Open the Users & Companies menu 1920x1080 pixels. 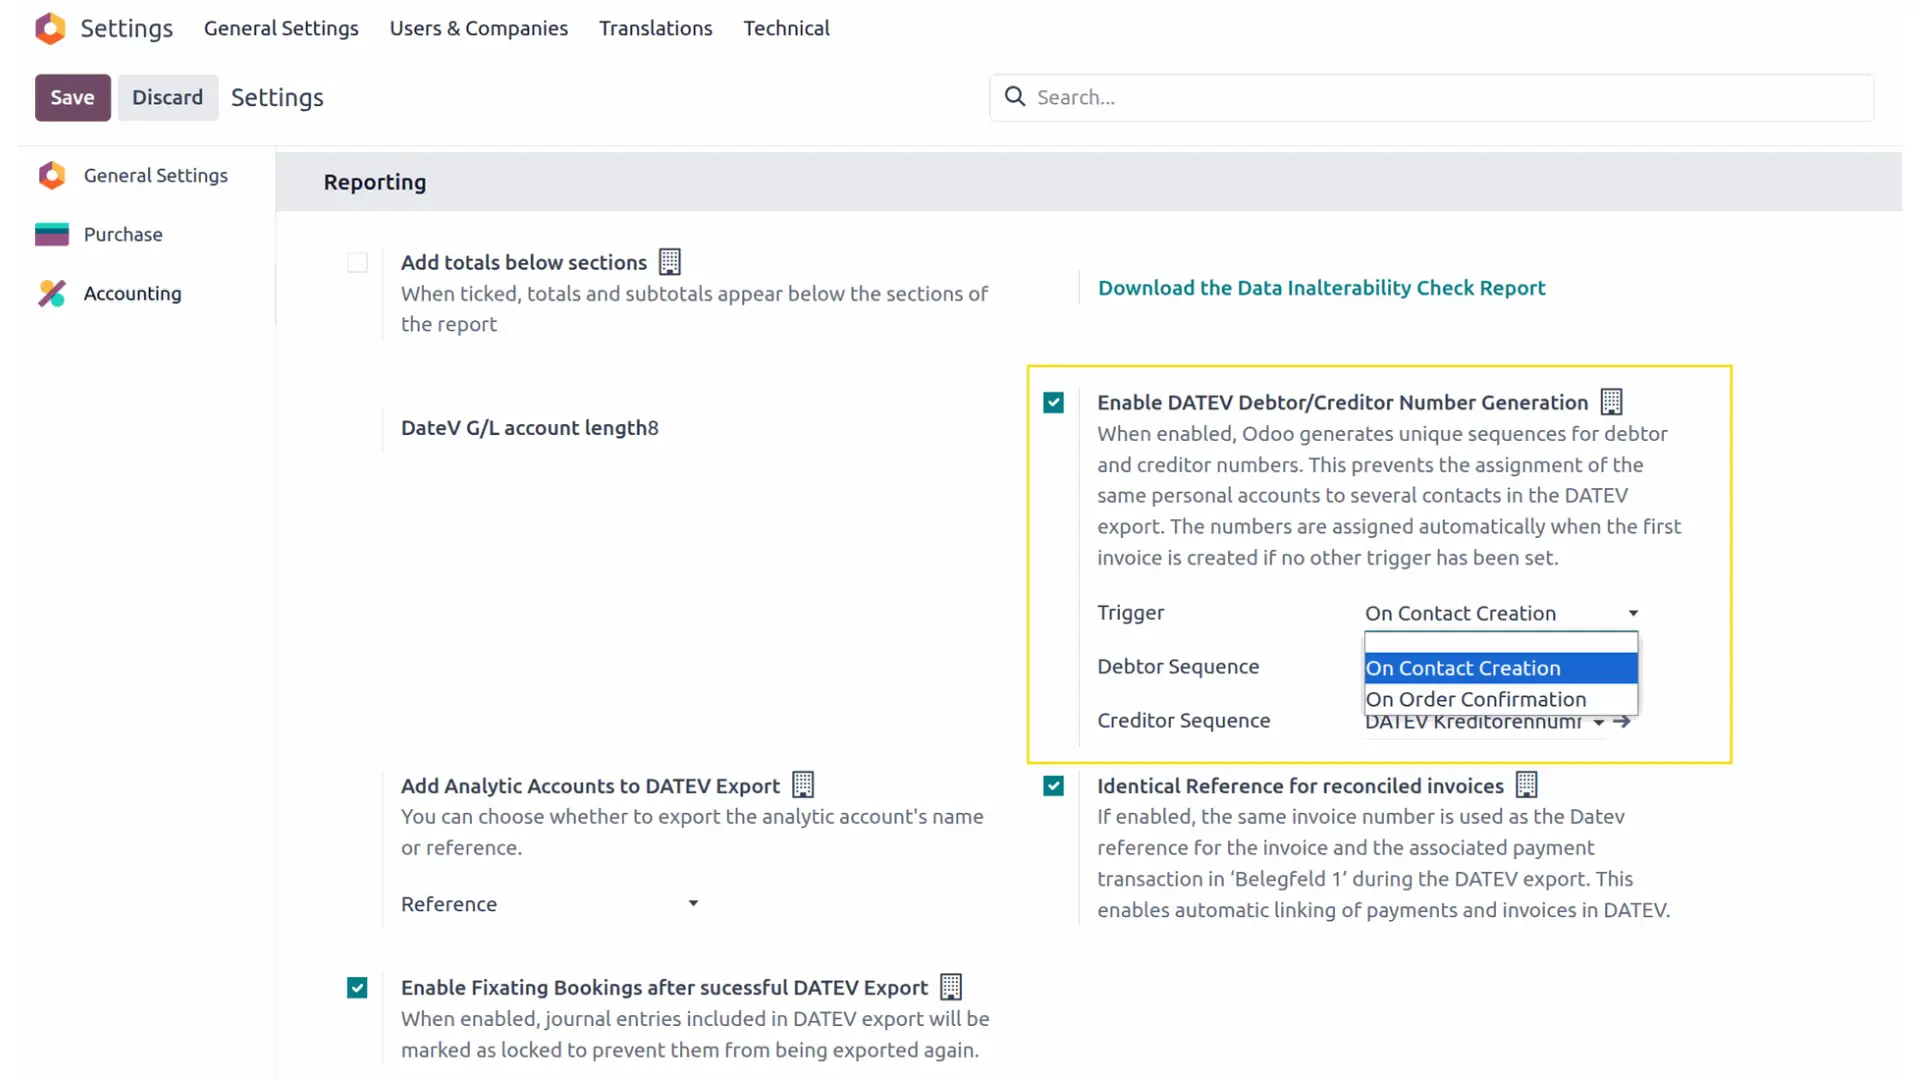[478, 28]
